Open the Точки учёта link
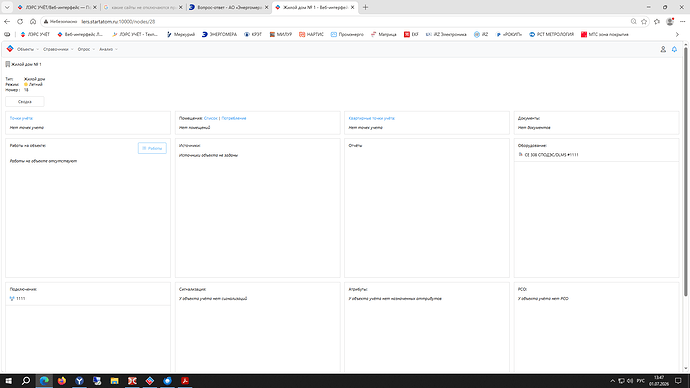Viewport: 690px width, 388px height. click(21, 118)
